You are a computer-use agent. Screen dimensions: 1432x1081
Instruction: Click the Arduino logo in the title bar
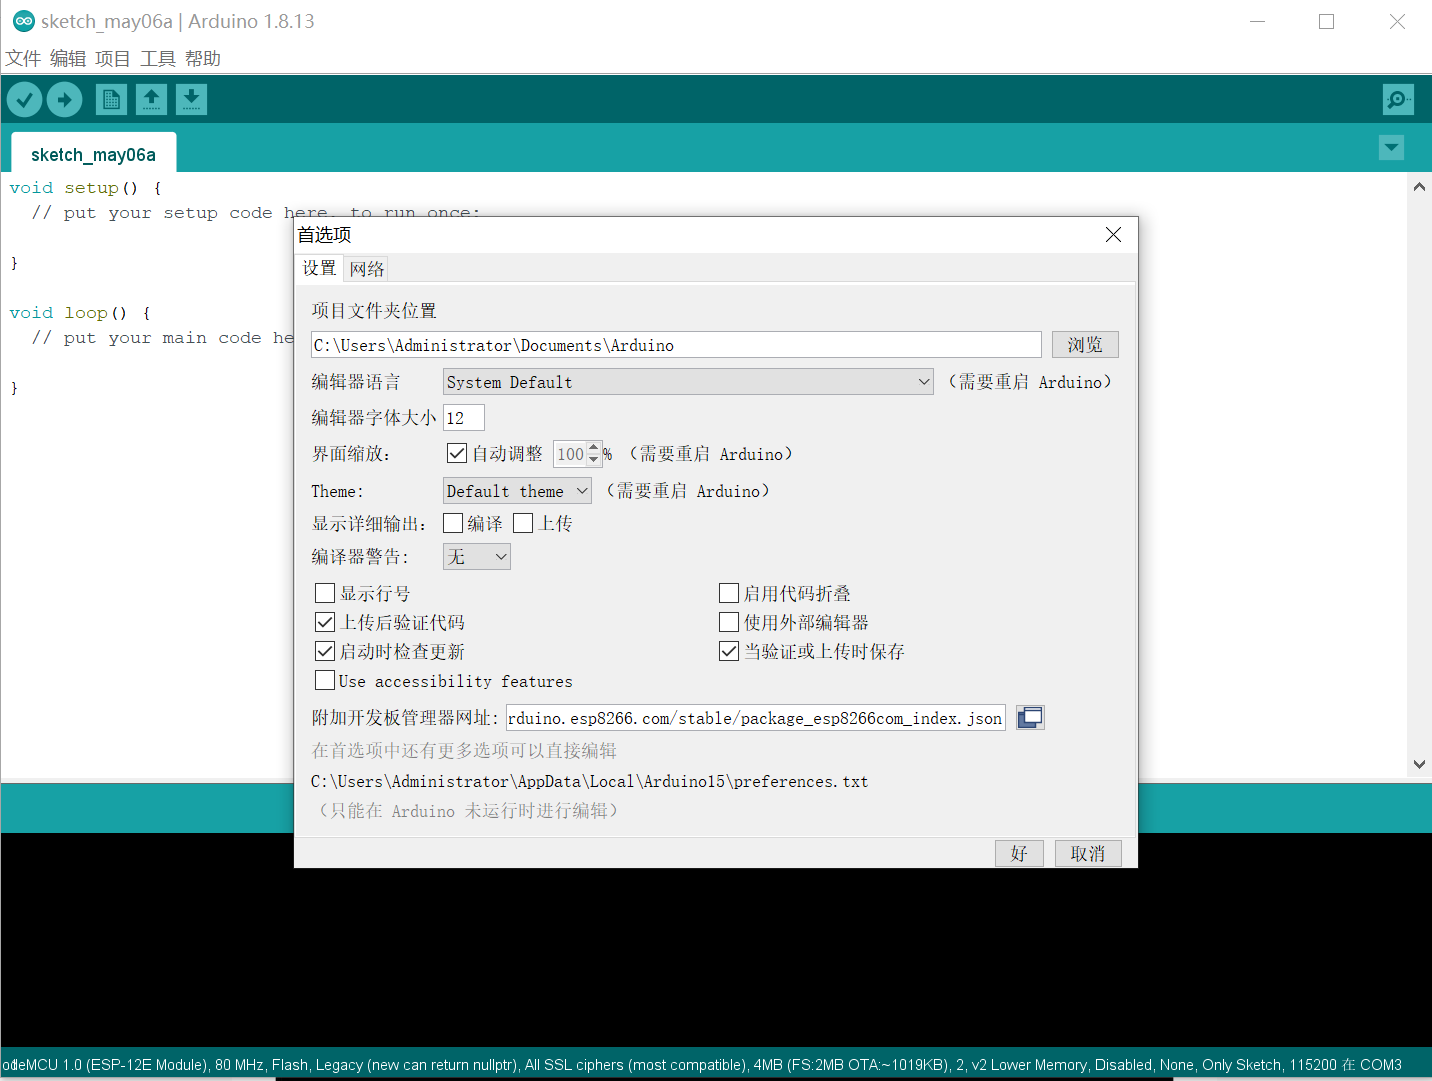click(x=24, y=21)
